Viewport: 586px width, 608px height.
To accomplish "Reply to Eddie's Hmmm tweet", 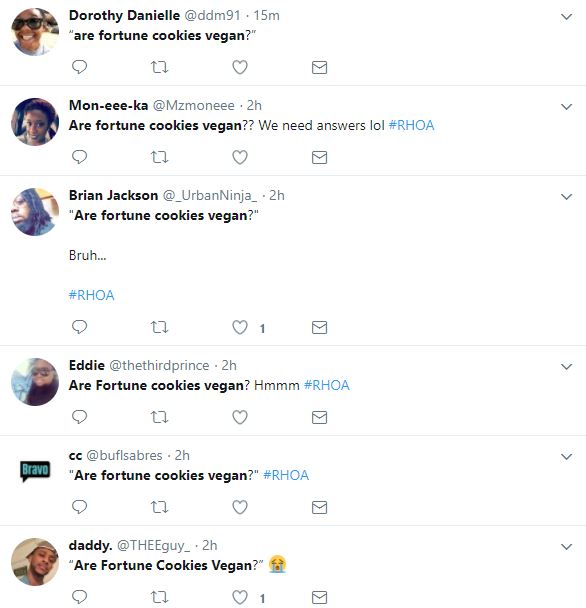I will click(80, 417).
